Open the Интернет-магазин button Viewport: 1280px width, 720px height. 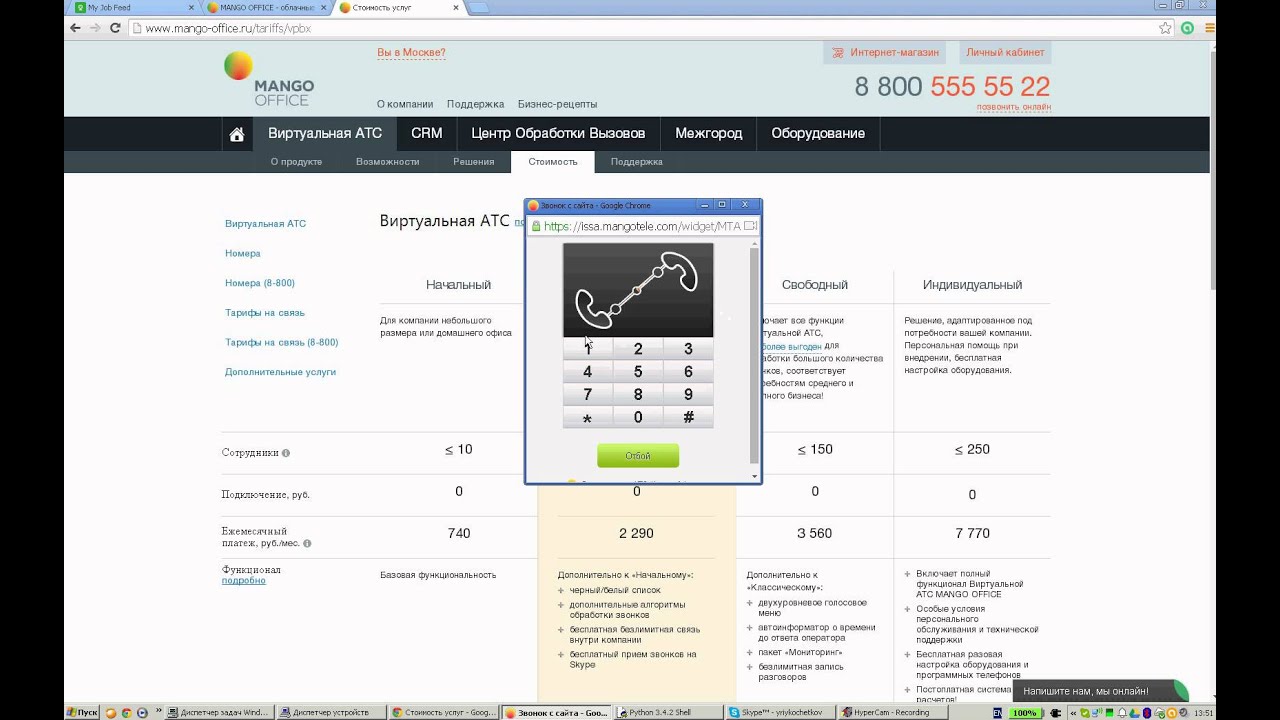pos(886,52)
